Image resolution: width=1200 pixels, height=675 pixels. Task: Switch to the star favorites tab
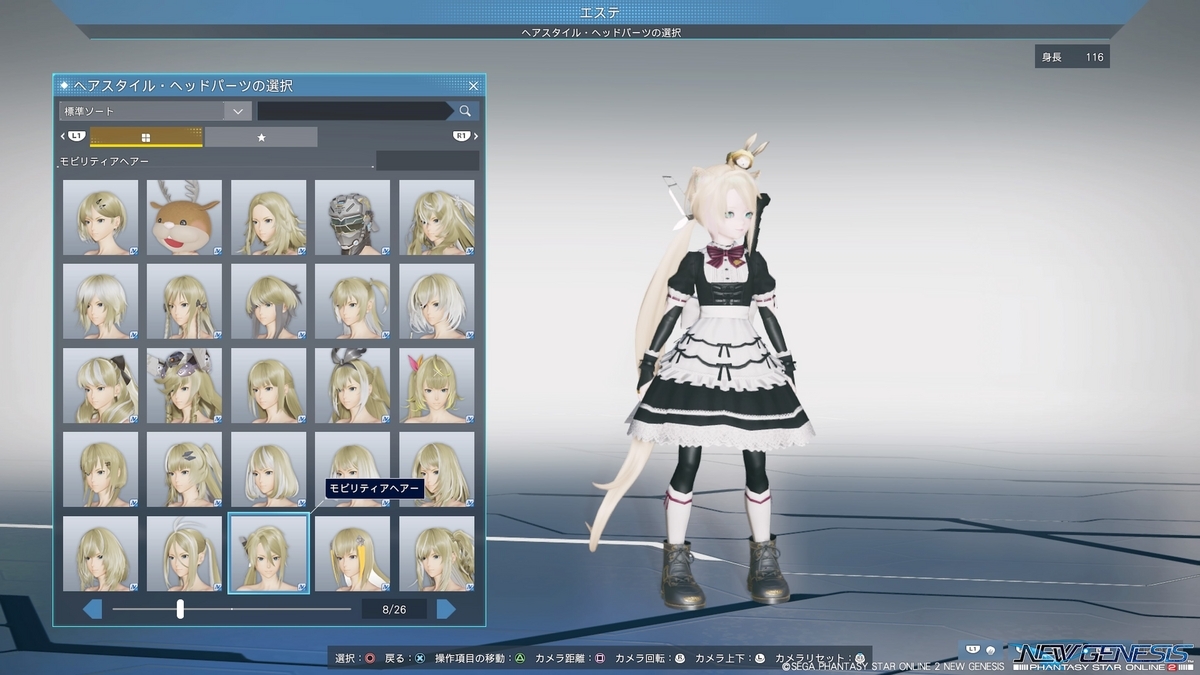[261, 137]
